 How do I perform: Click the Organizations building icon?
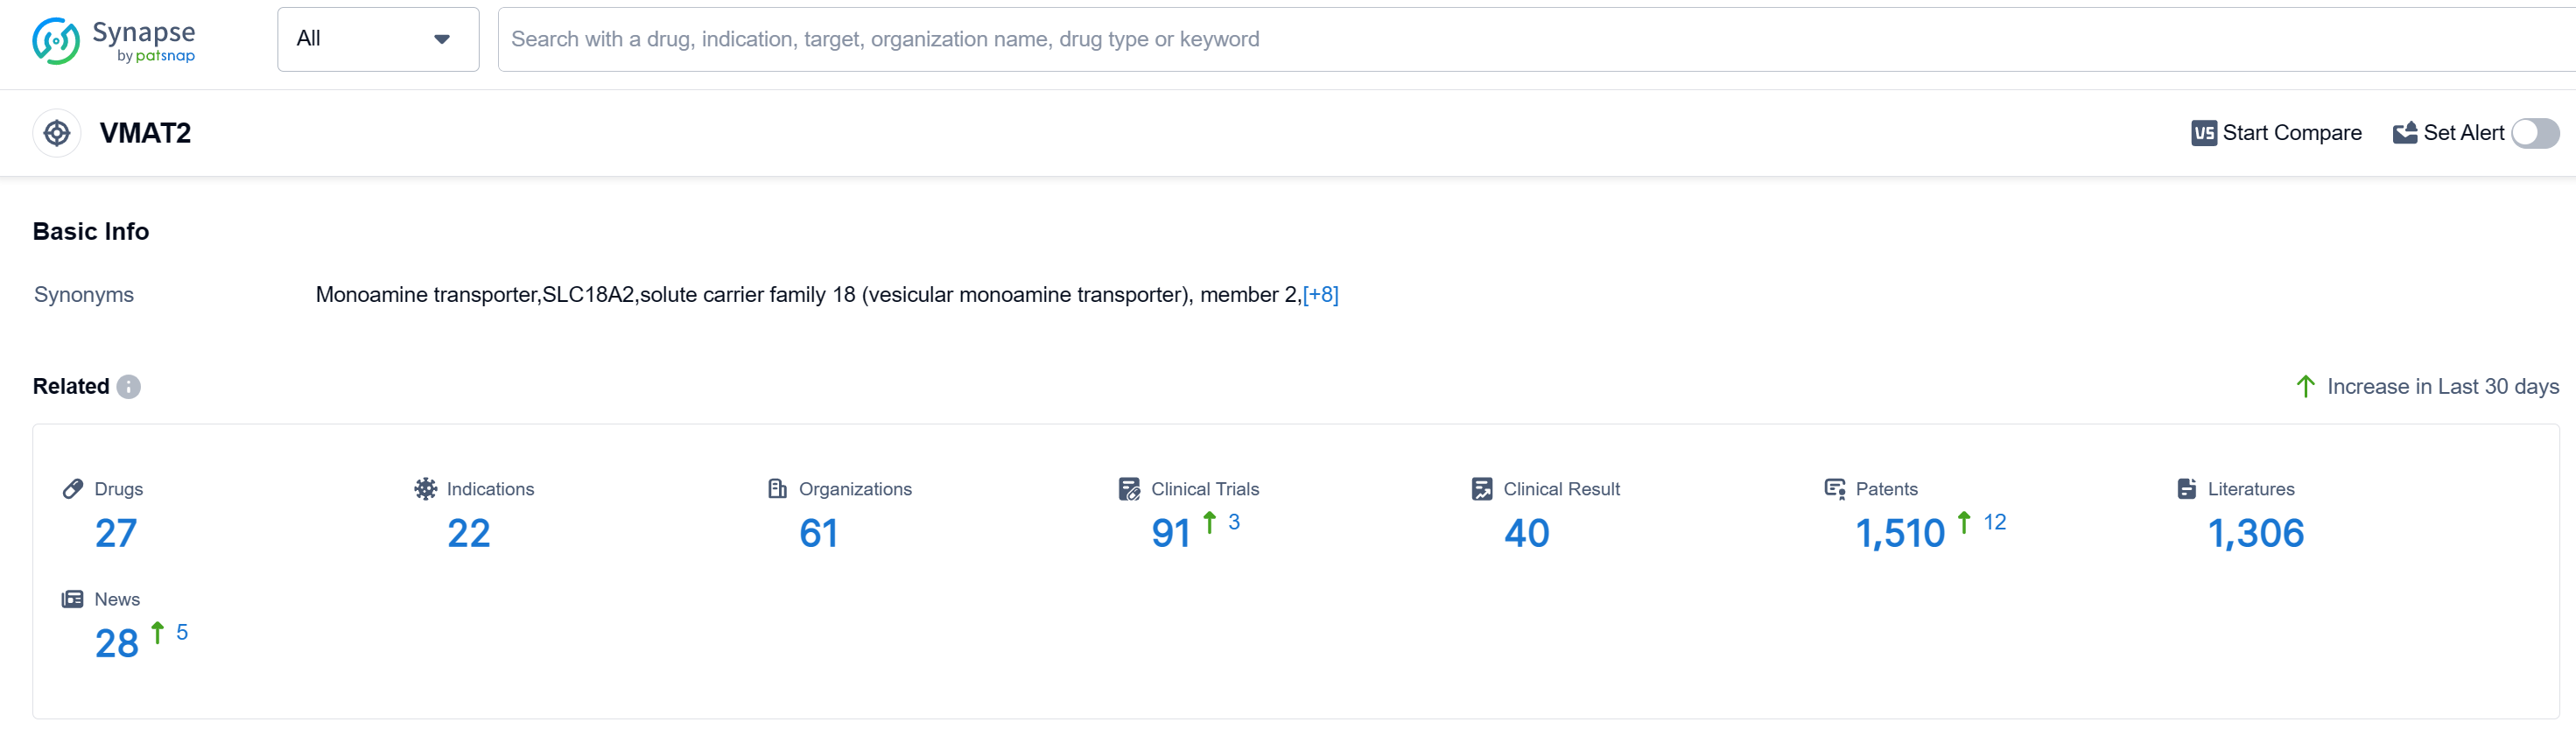pos(777,489)
